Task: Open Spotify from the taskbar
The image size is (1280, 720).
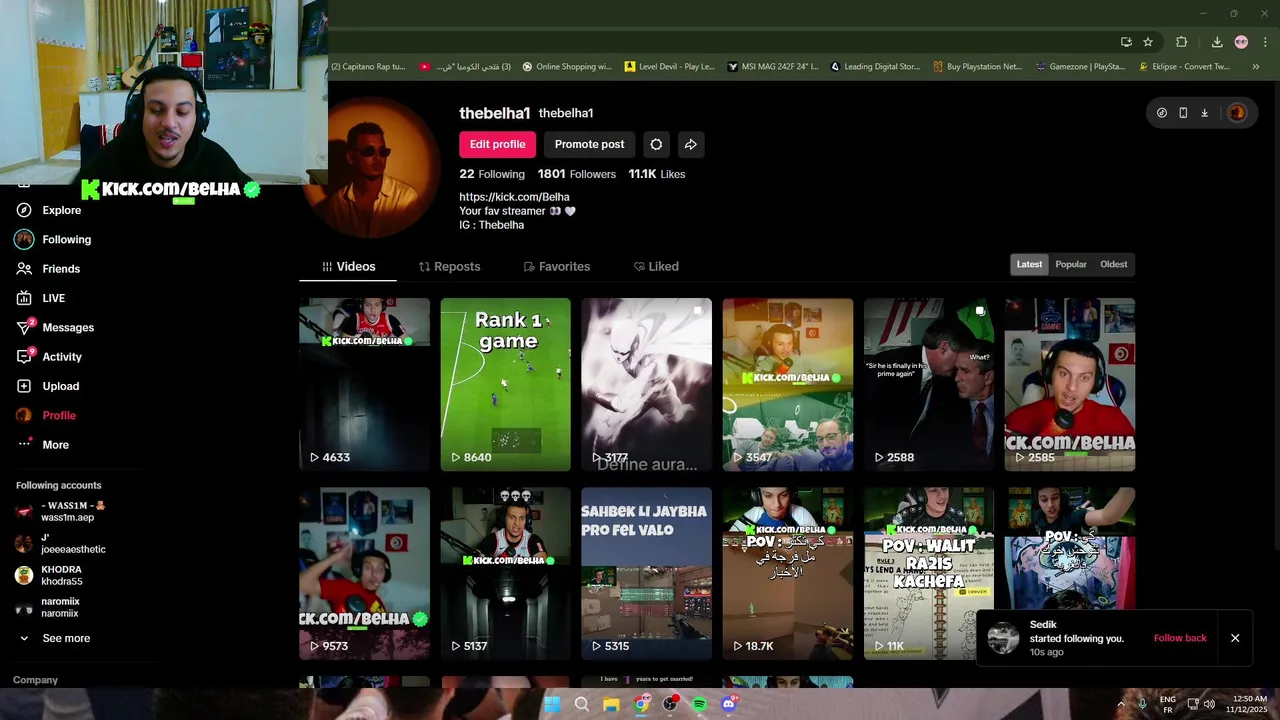Action: click(x=700, y=704)
